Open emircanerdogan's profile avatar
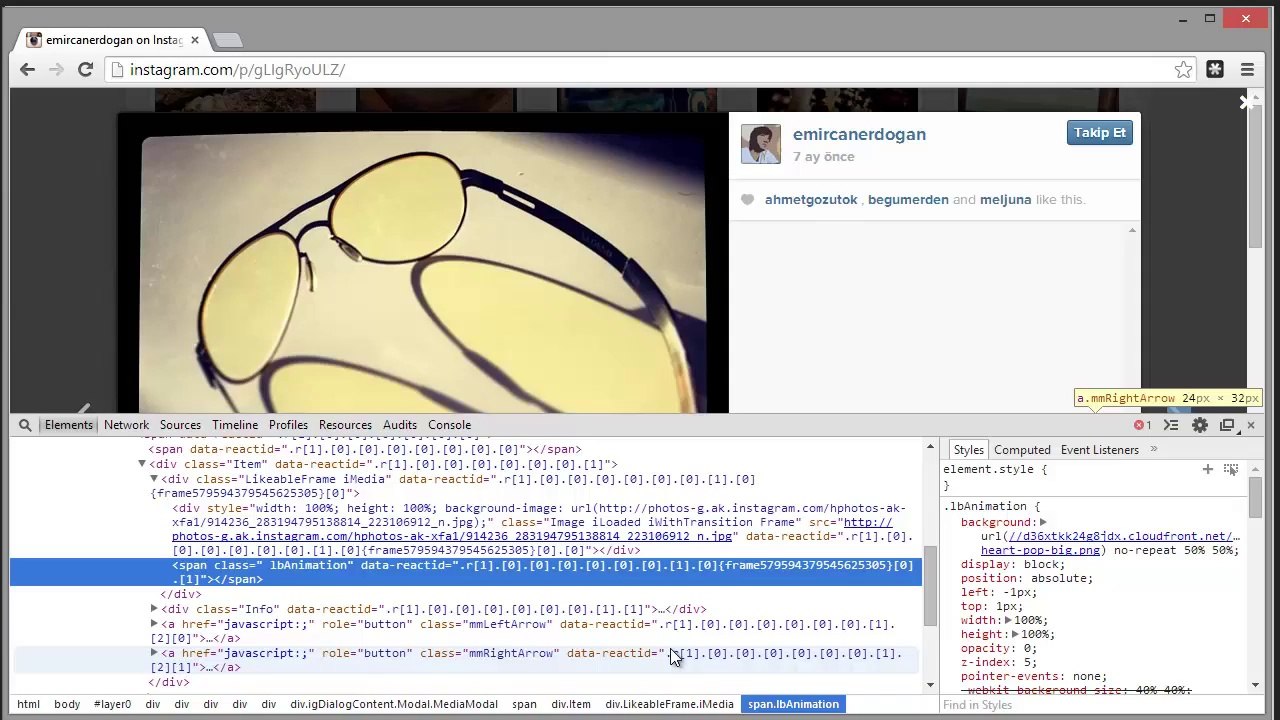The width and height of the screenshot is (1280, 720). click(x=761, y=144)
